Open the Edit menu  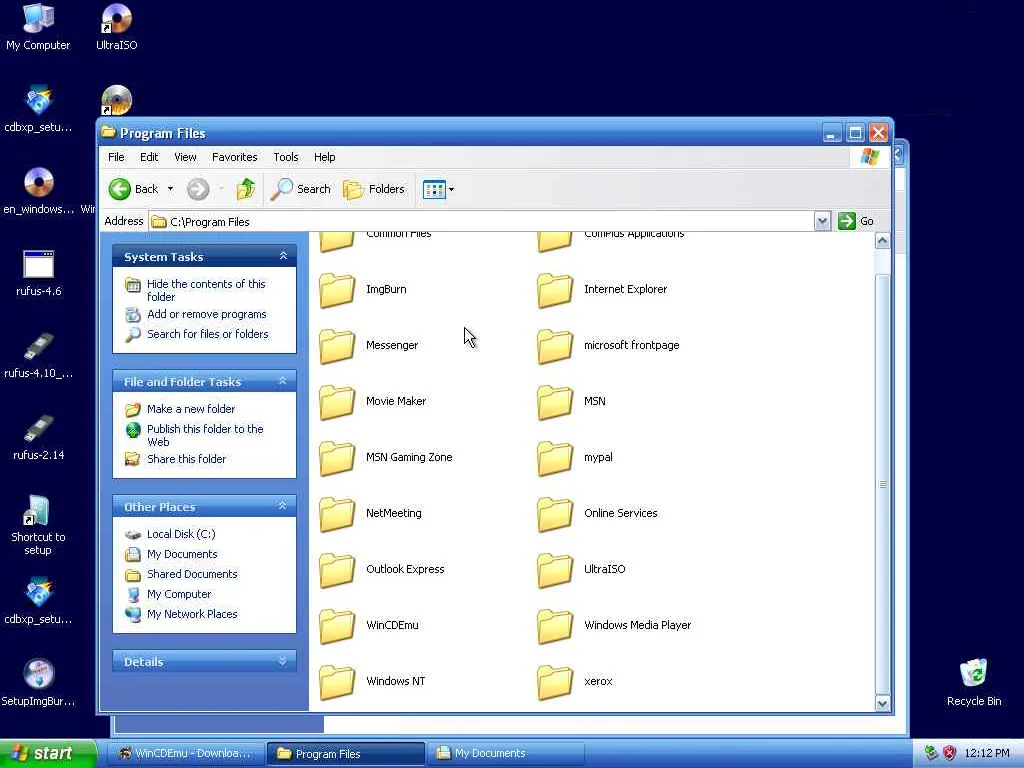point(149,157)
